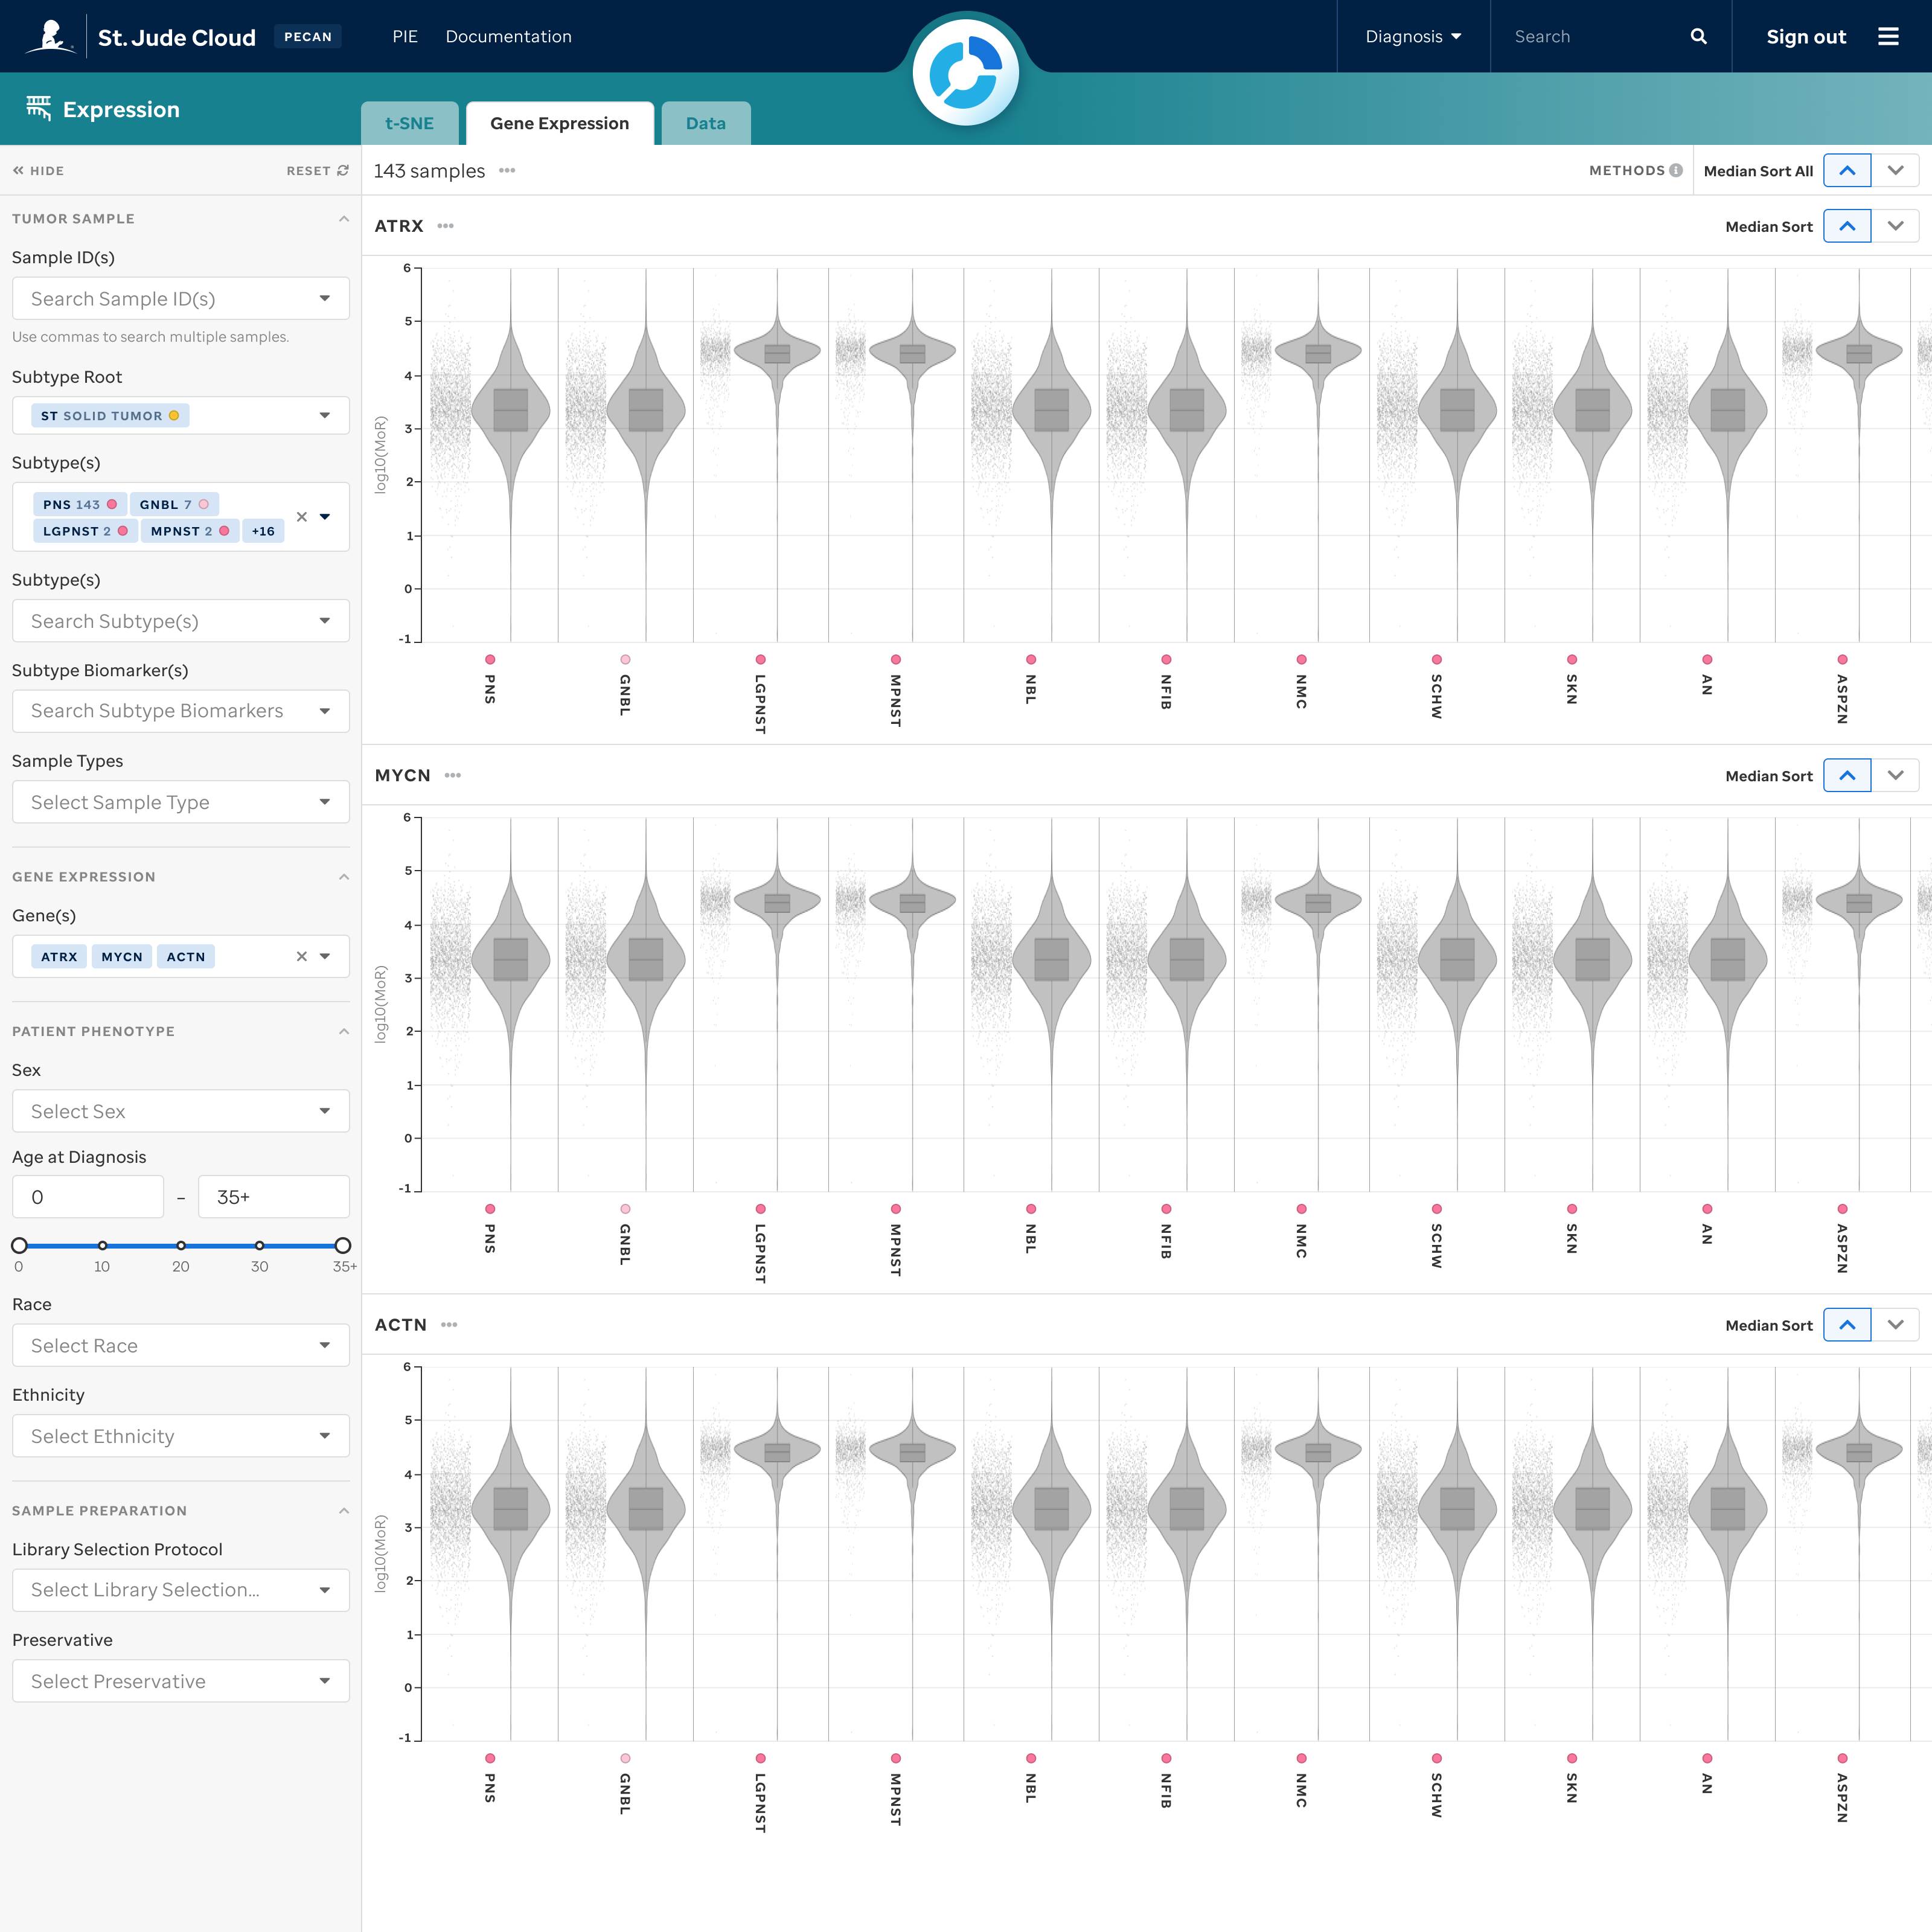Toggle ATRX Median Sort descending
Screen dimensions: 1932x1932
click(x=1894, y=227)
